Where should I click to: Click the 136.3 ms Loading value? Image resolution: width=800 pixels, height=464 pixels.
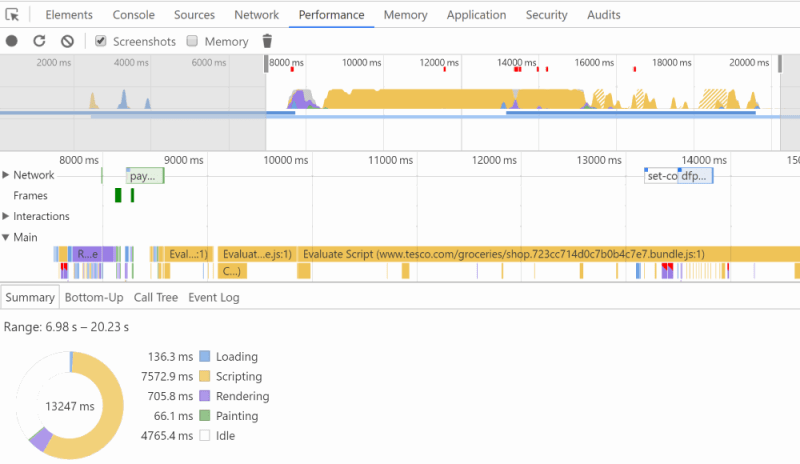click(170, 357)
